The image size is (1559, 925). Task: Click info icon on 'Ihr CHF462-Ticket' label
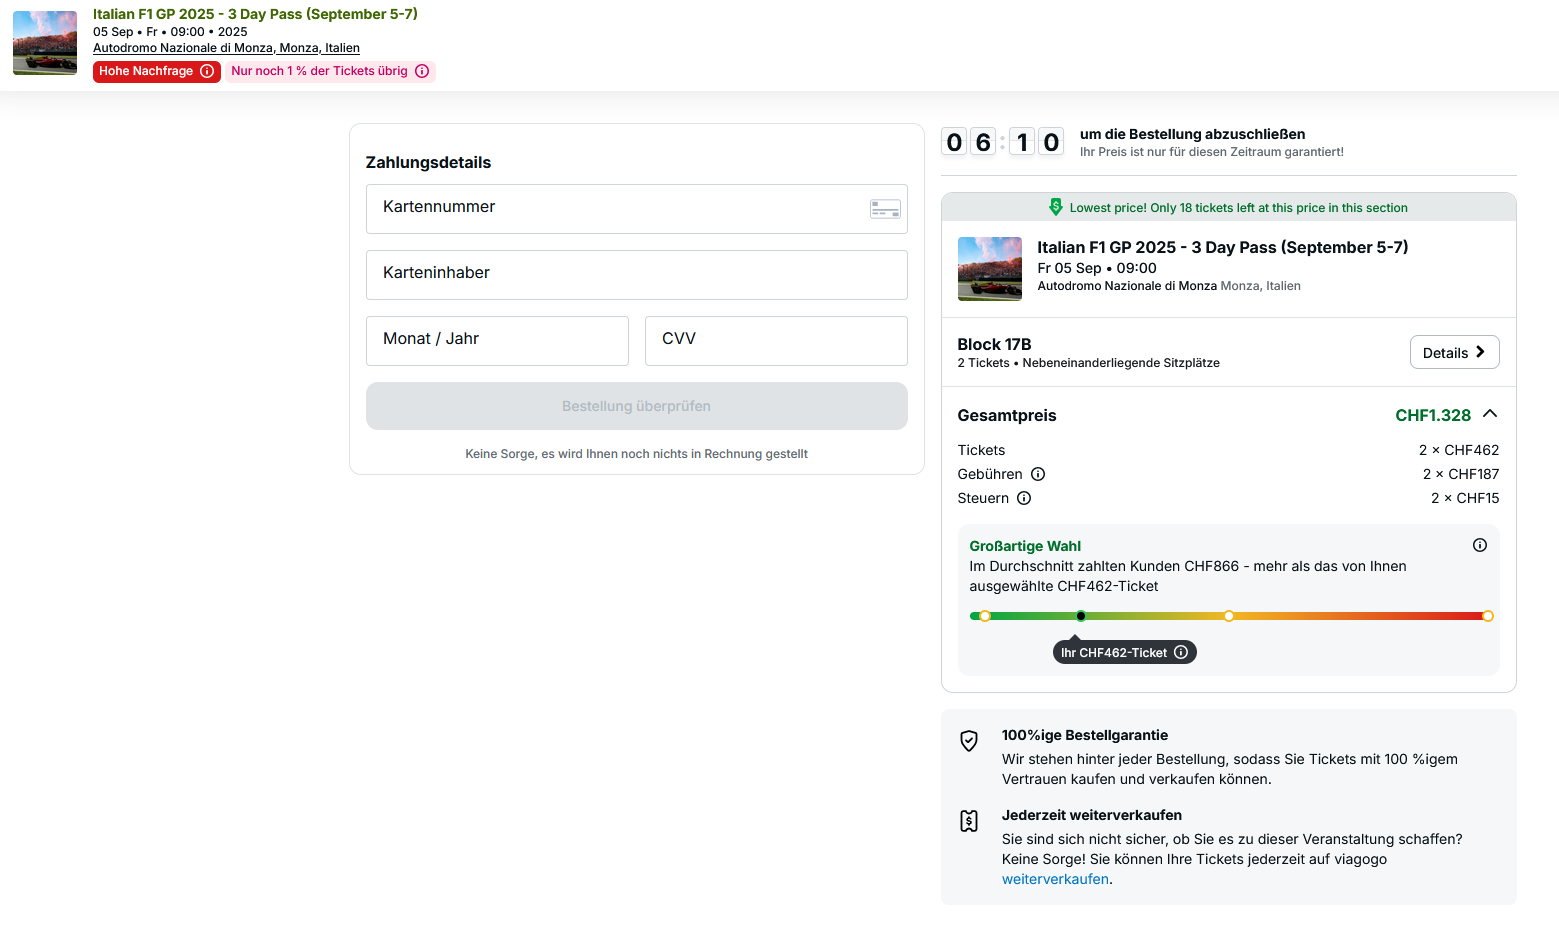click(x=1181, y=652)
